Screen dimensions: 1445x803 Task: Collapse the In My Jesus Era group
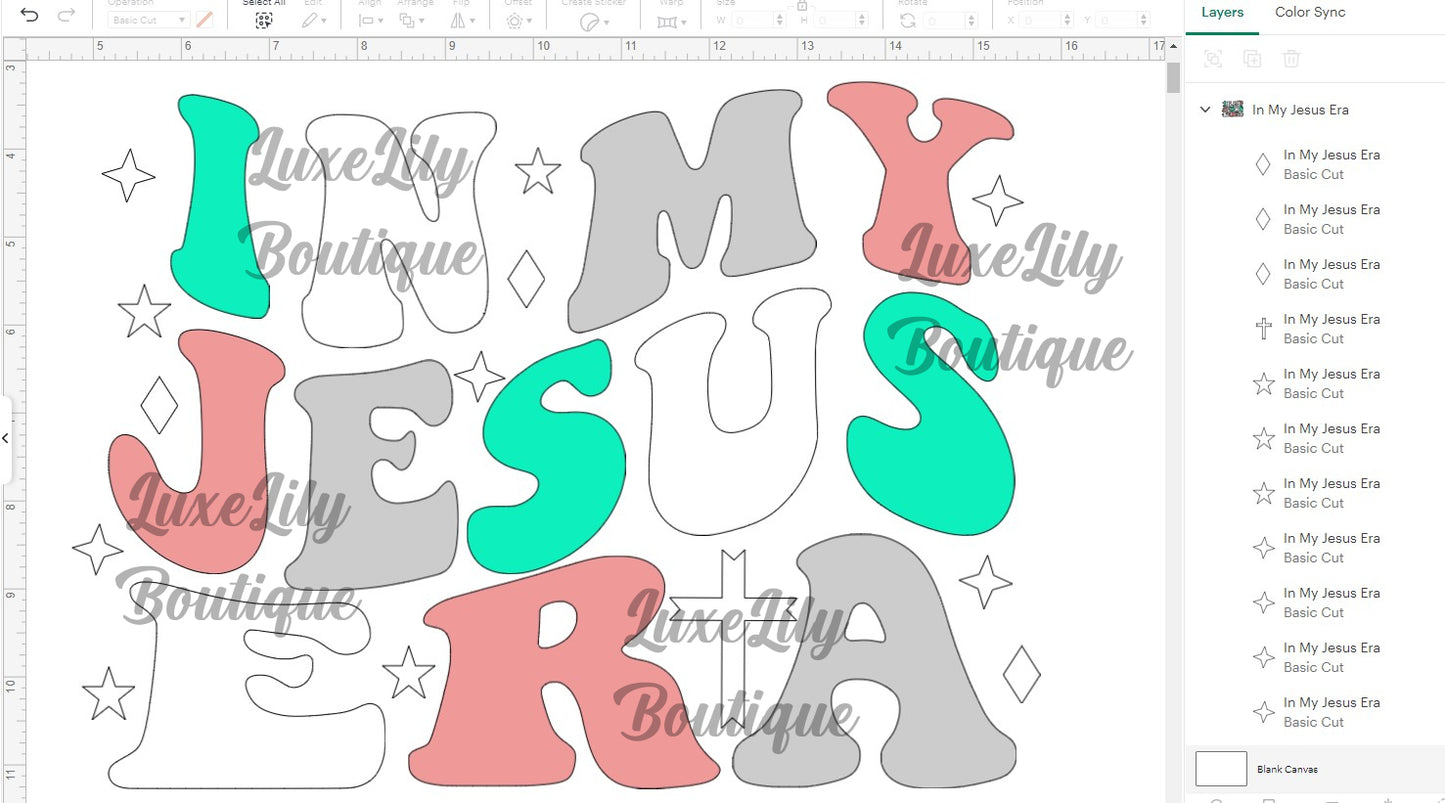point(1205,110)
